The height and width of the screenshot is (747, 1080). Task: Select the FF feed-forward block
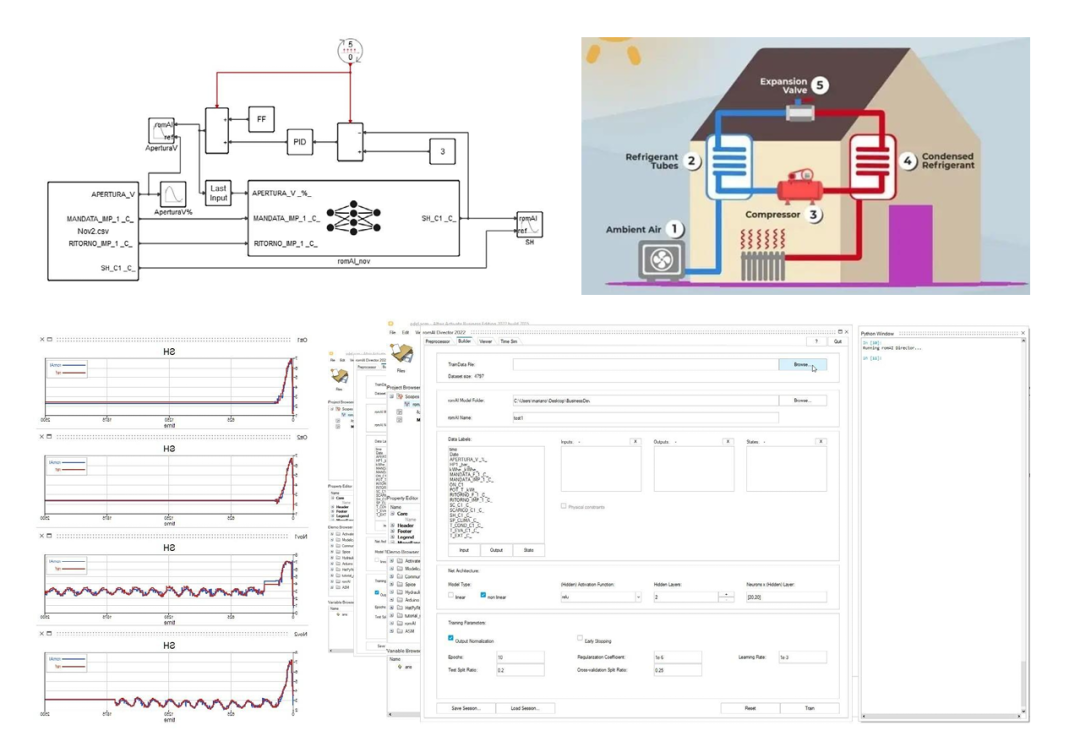261,119
